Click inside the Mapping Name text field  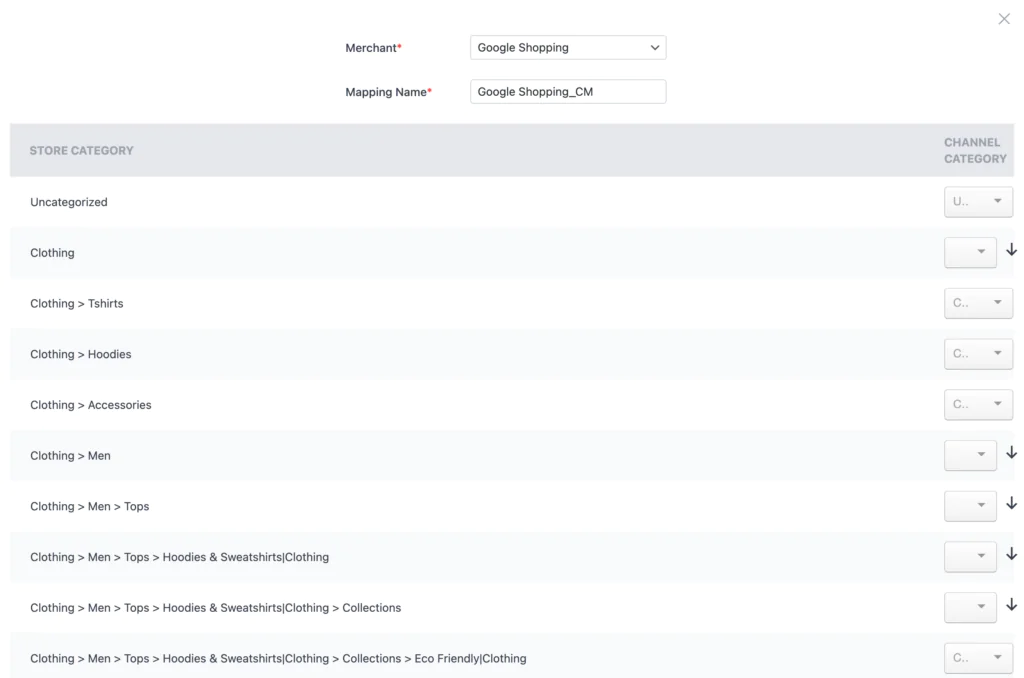(x=567, y=91)
